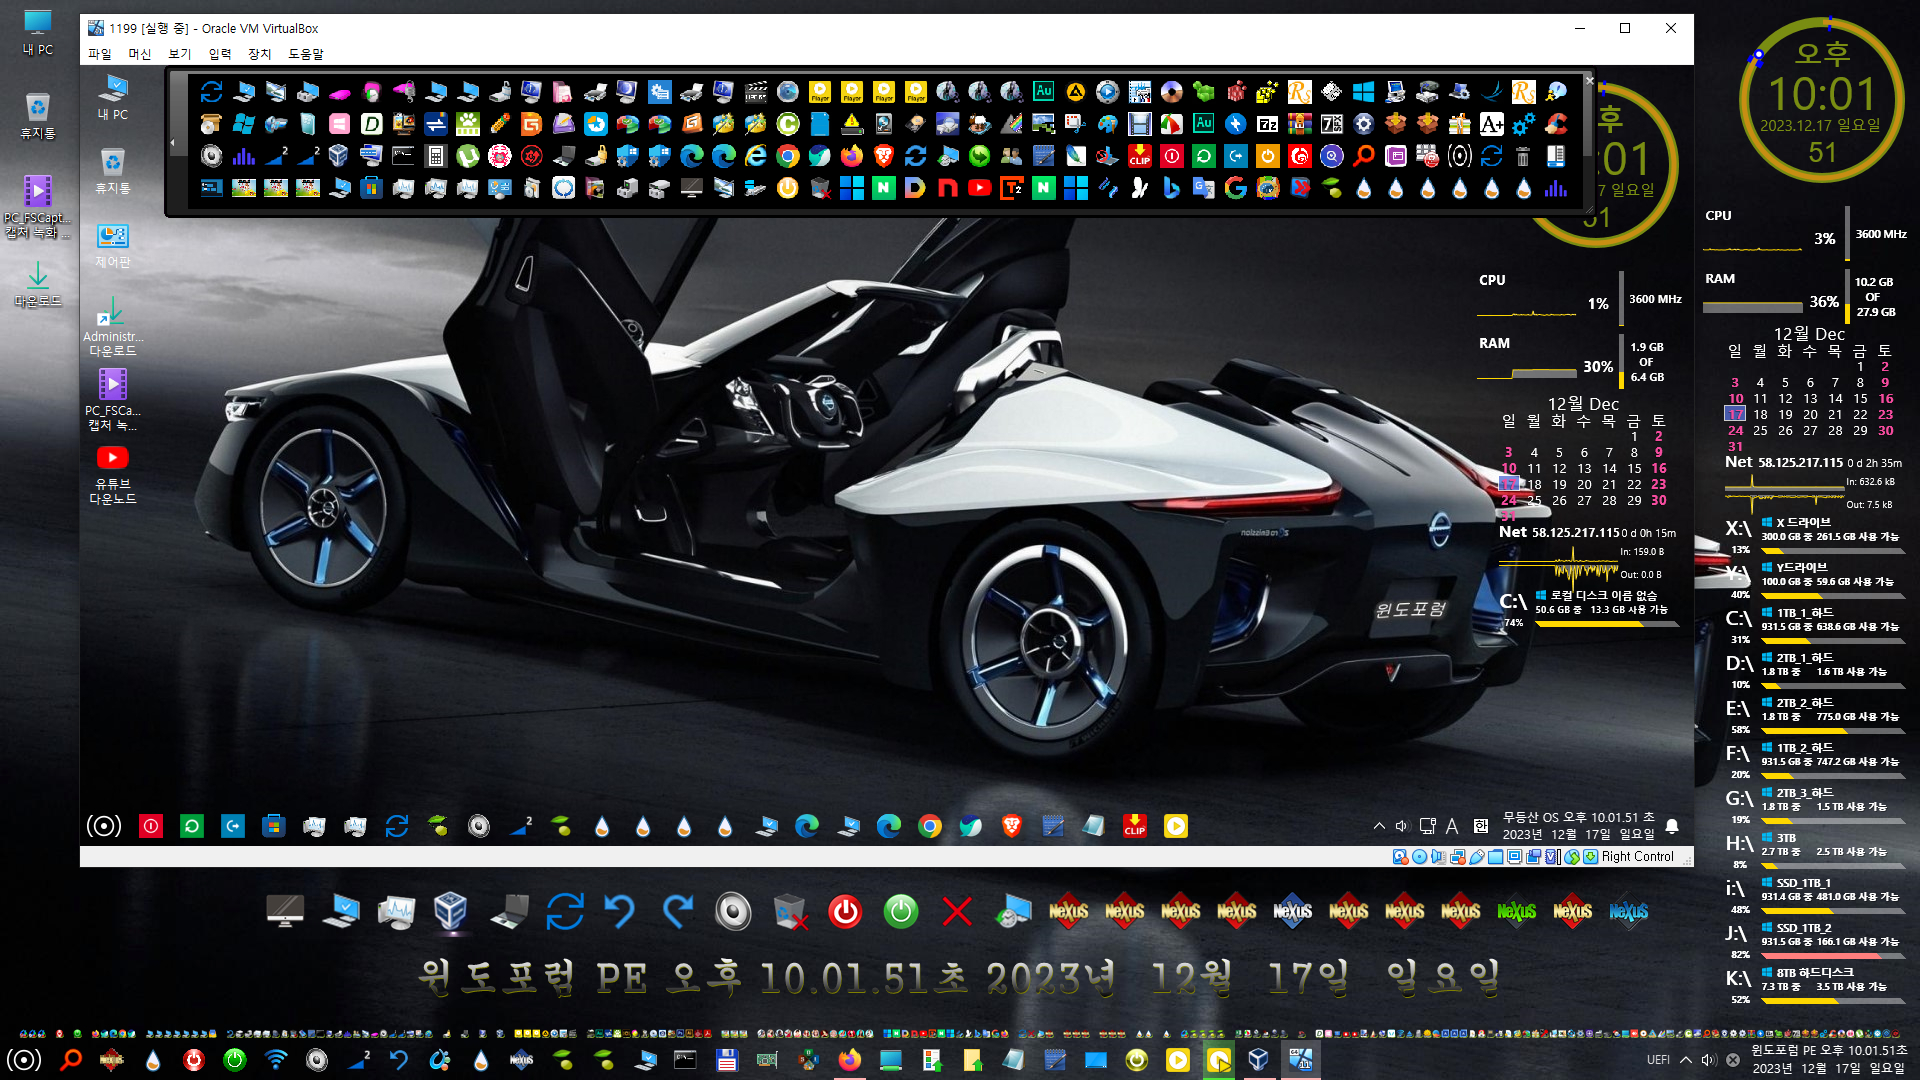Expand hidden tray icons on host taskbar
The image size is (1920, 1080).
coord(1686,1060)
